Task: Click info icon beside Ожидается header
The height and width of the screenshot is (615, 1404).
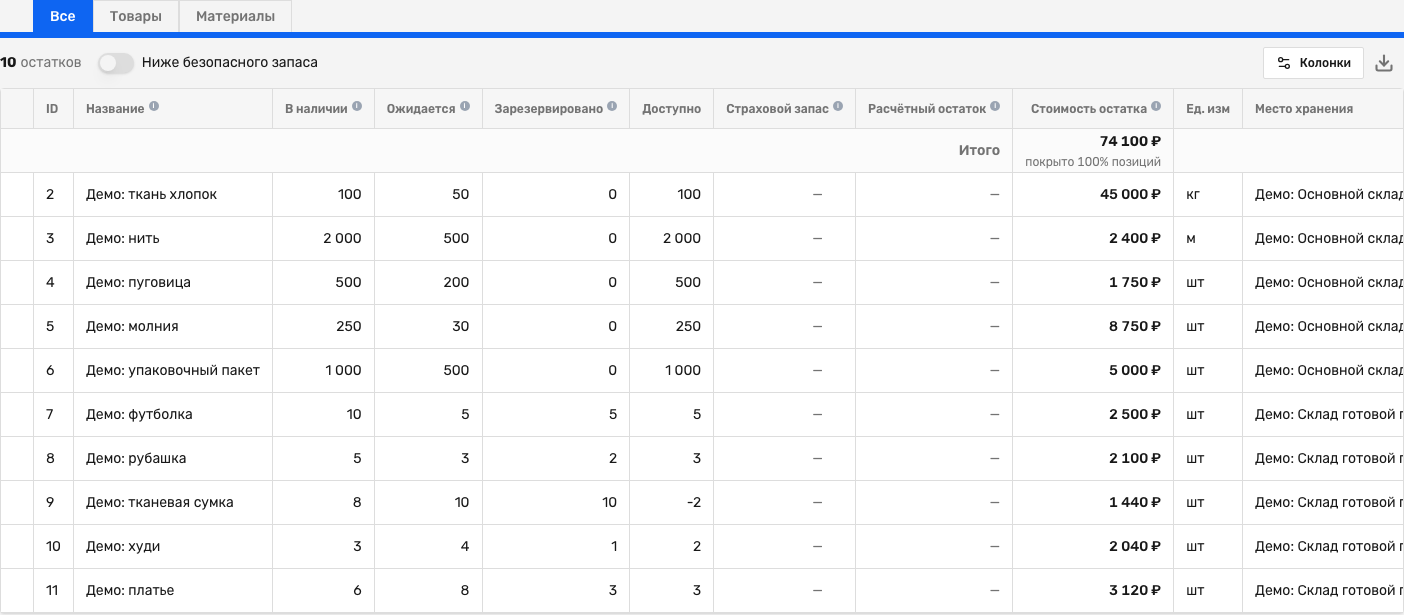Action: click(x=465, y=107)
